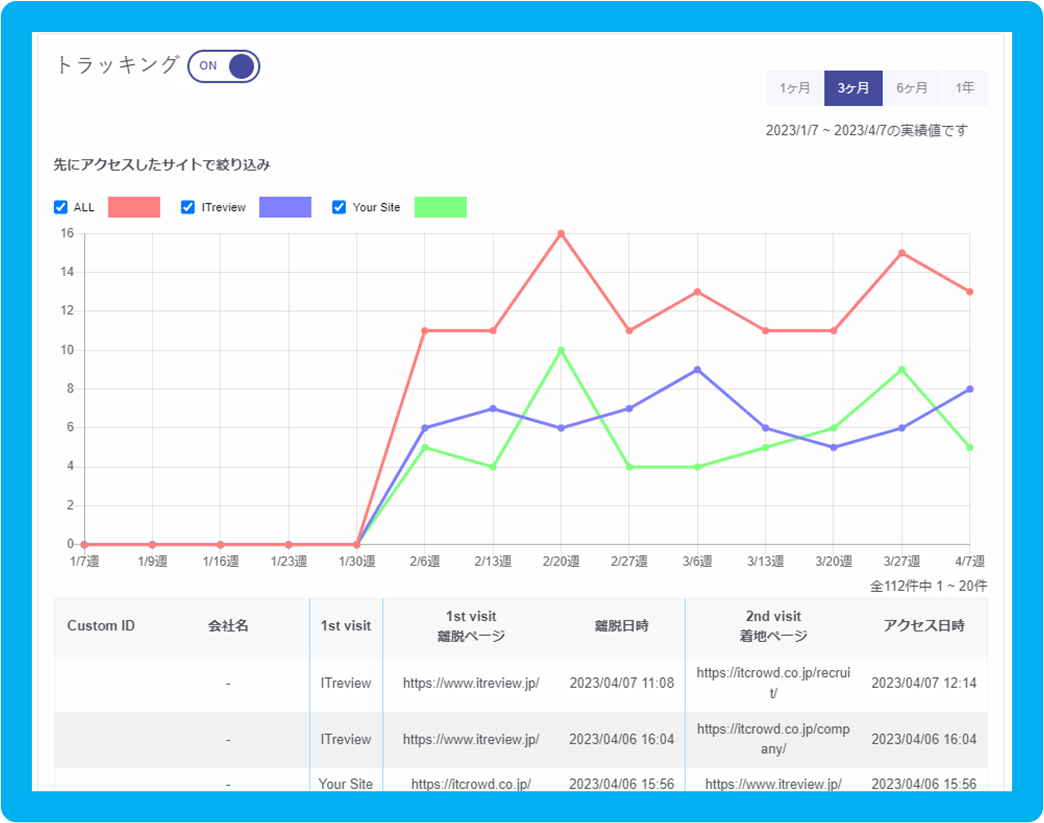
Task: Switch to the 6ヶ月 period tab
Action: 911,88
